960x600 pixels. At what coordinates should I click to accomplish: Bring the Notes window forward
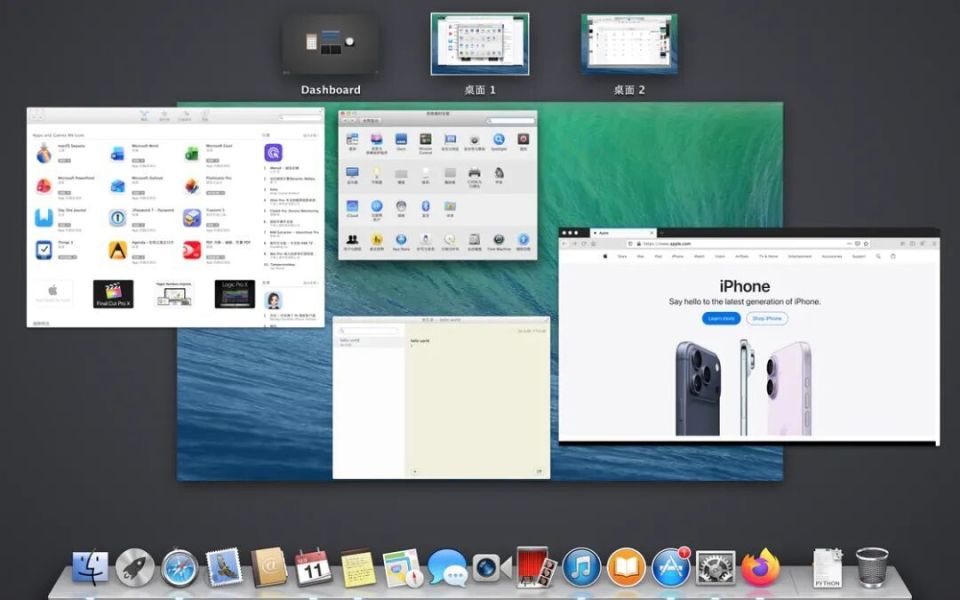441,397
